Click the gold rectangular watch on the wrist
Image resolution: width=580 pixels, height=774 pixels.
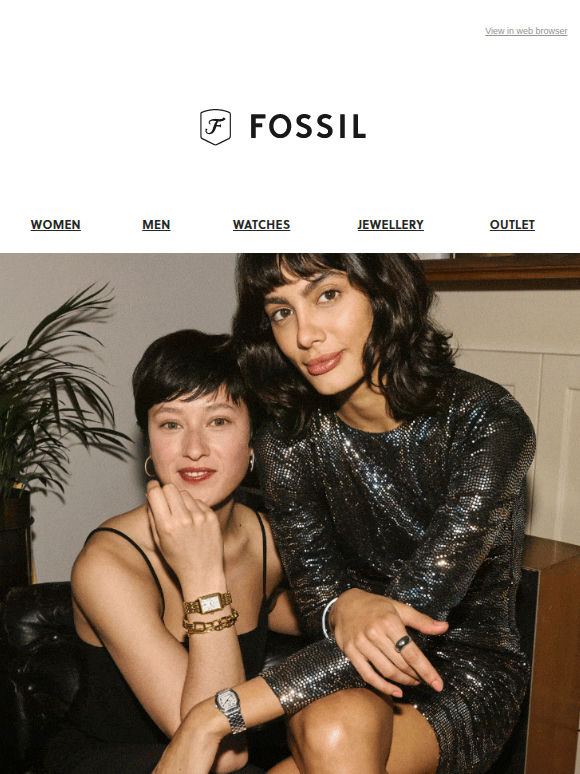(208, 603)
